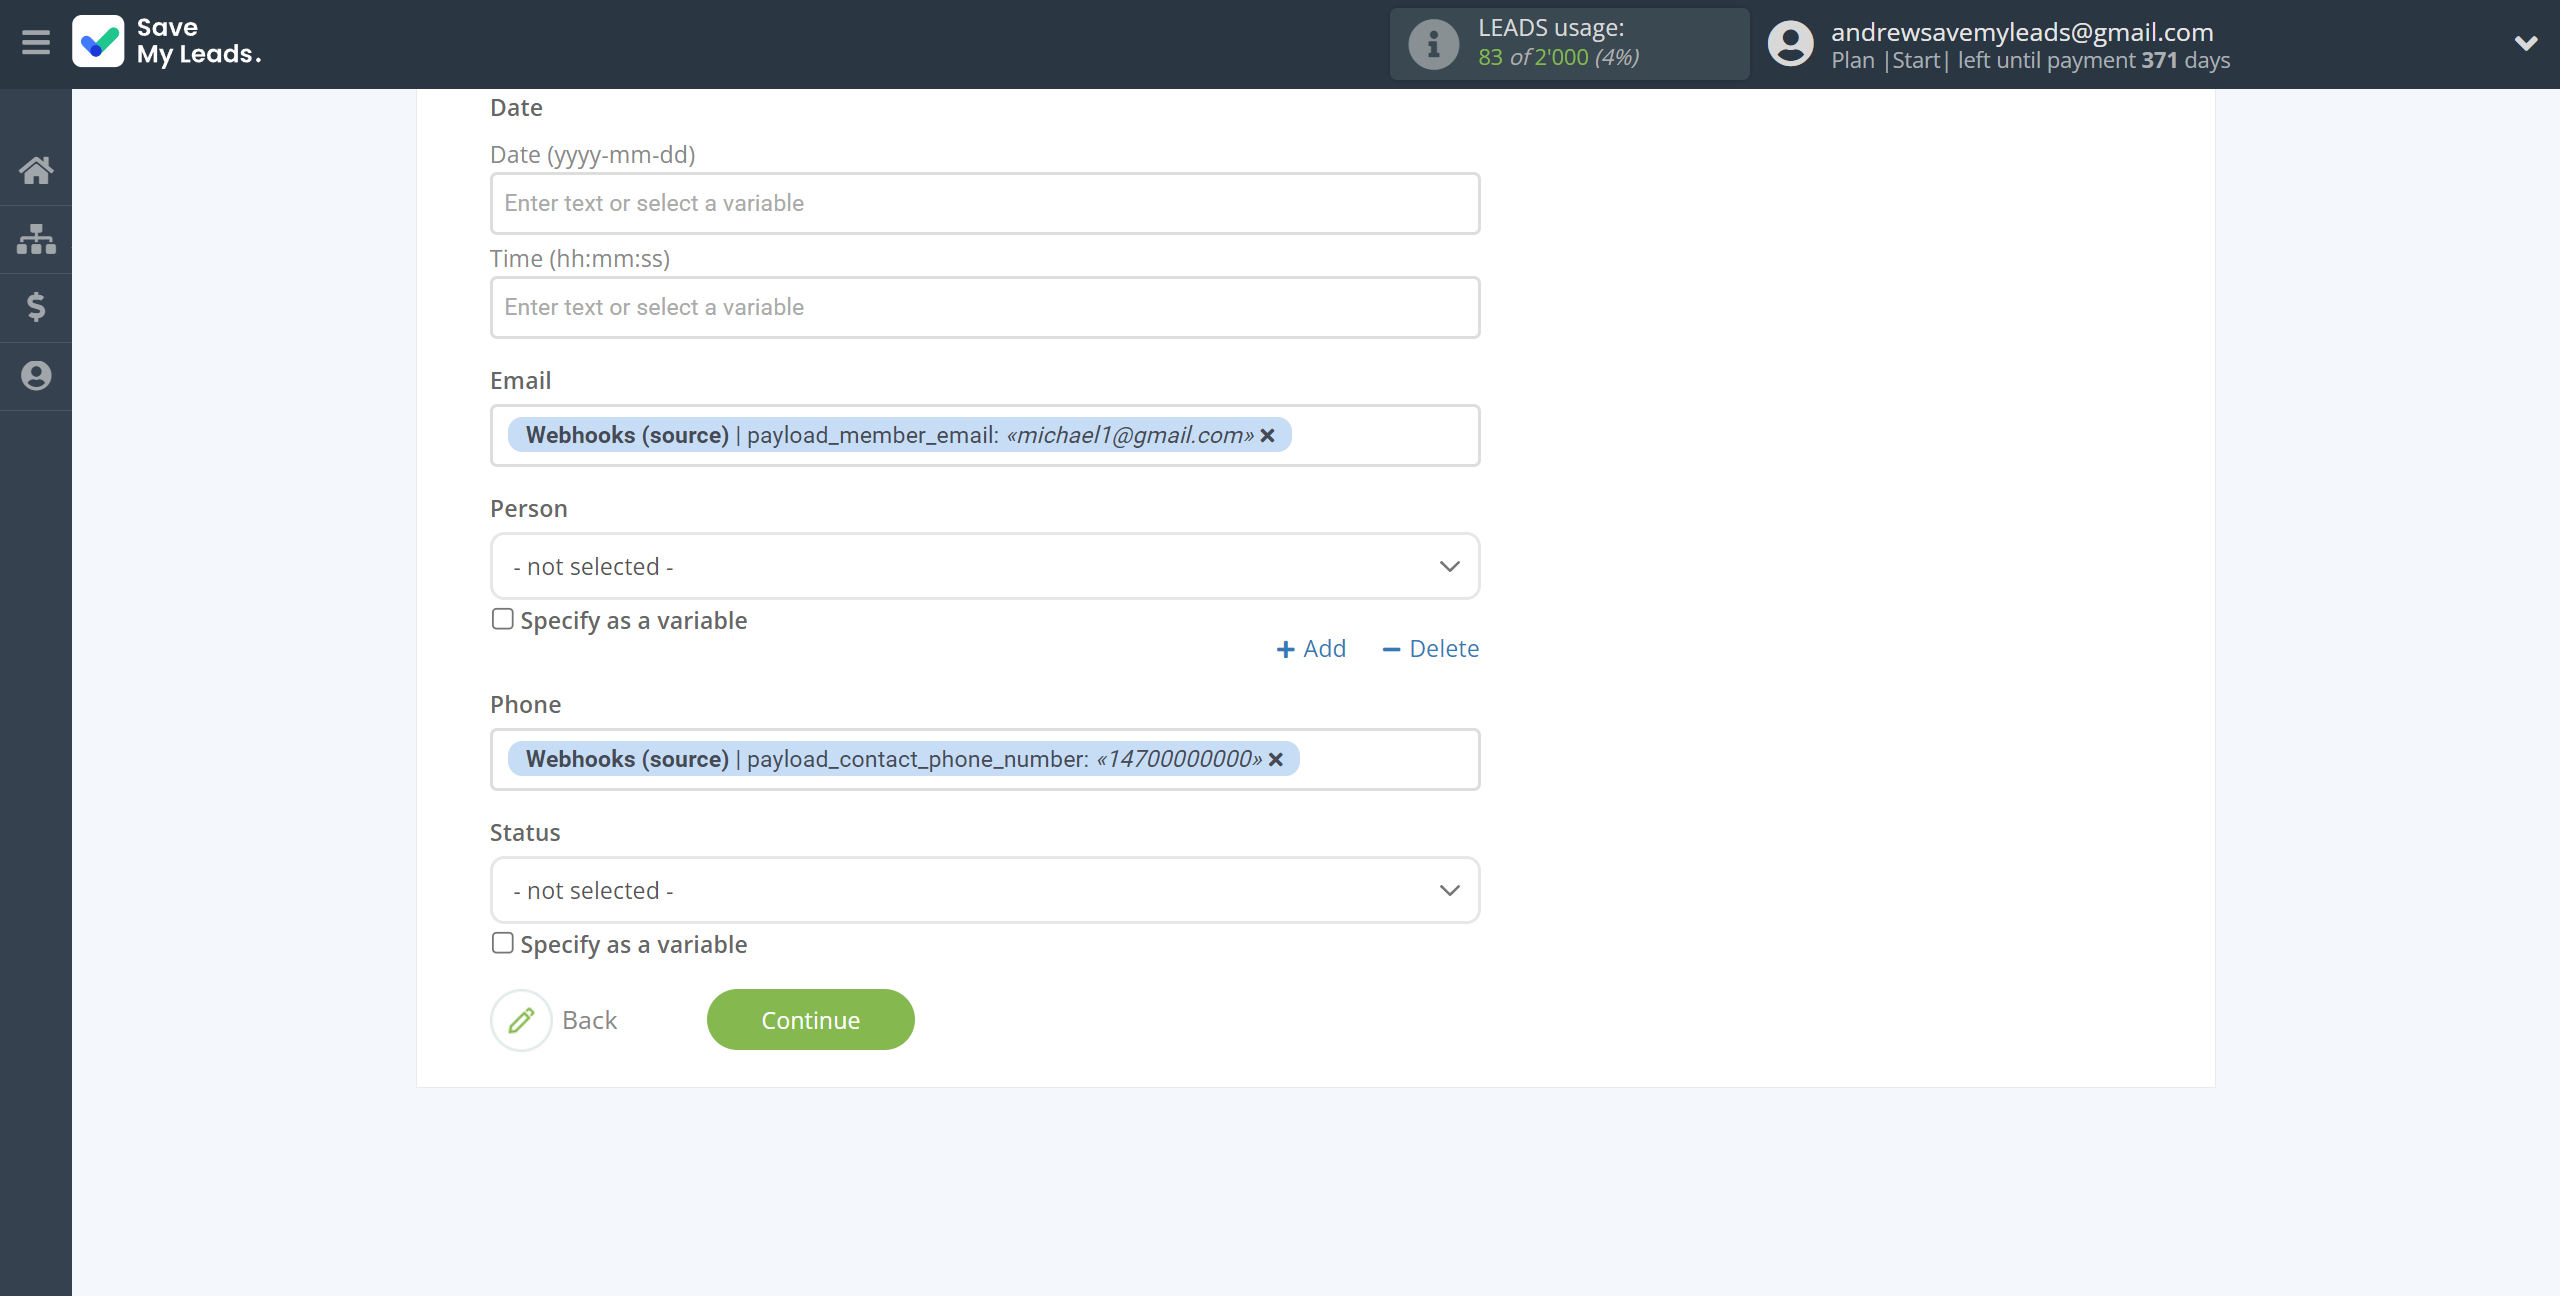
Task: Click the Webhooks (source) phone tag
Action: pos(904,759)
